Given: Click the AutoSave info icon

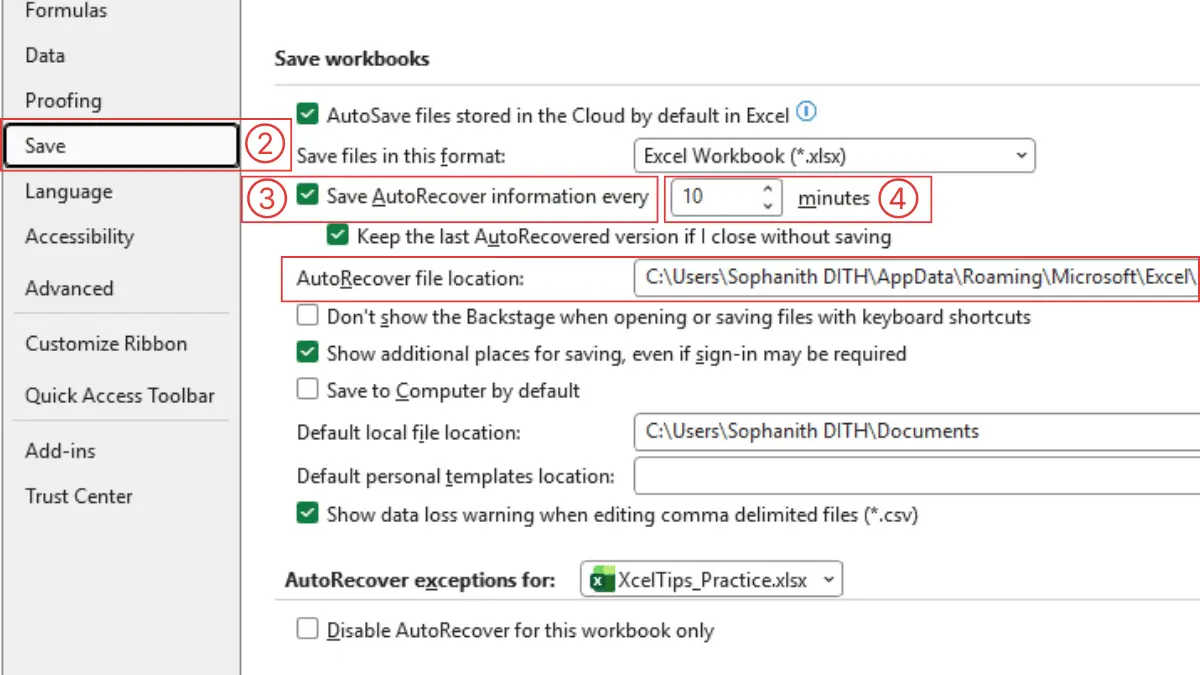Looking at the screenshot, I should click(x=807, y=112).
